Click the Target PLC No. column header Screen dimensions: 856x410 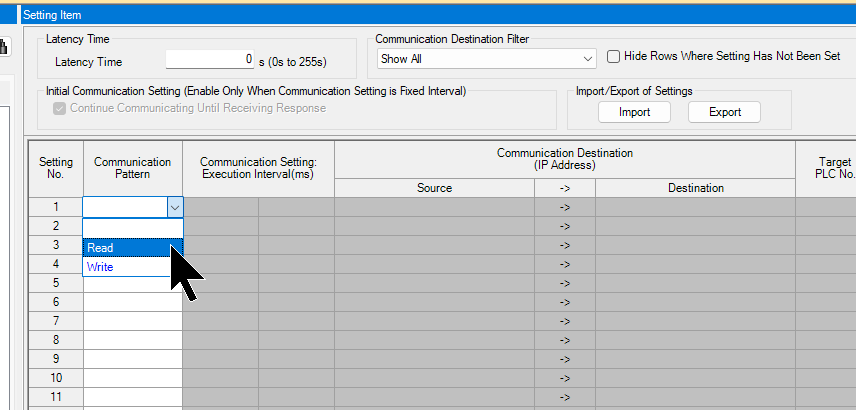point(825,168)
